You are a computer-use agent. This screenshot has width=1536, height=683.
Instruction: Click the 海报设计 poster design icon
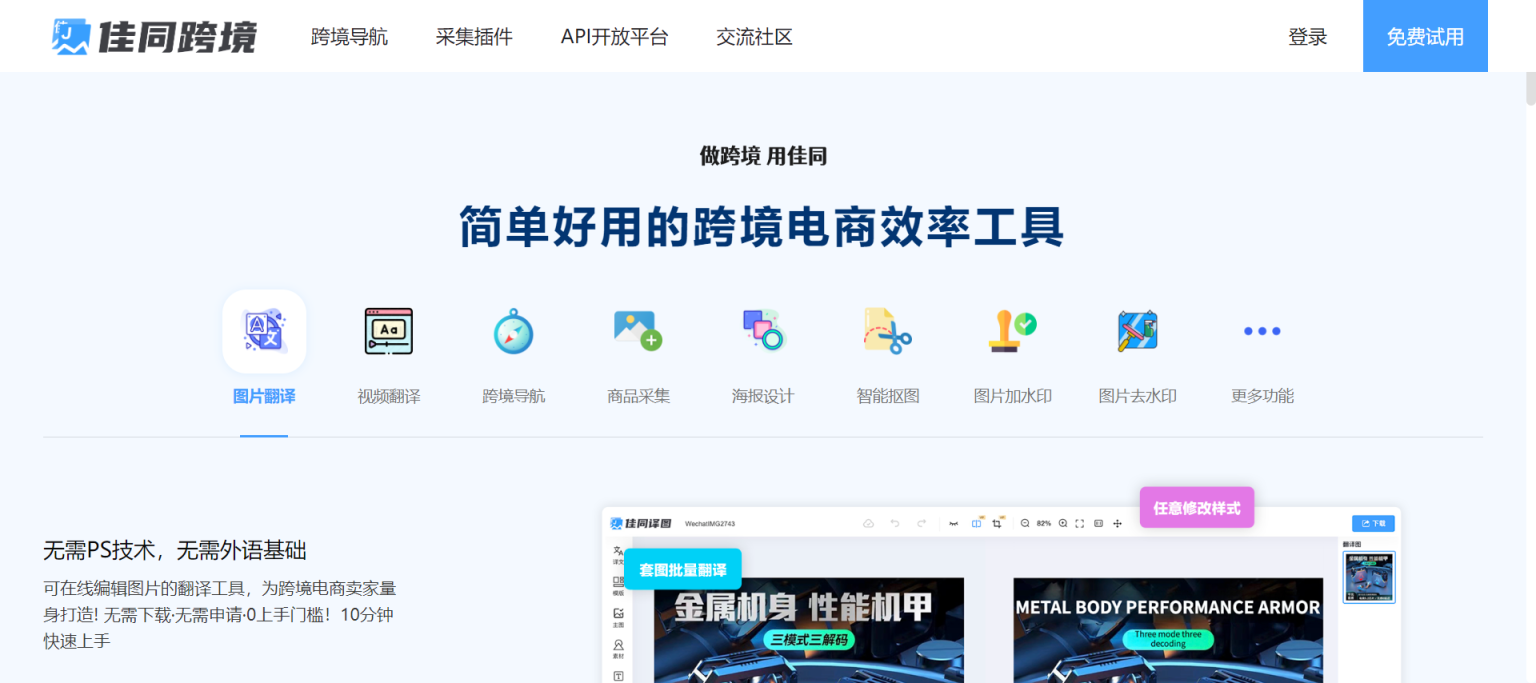coord(762,331)
